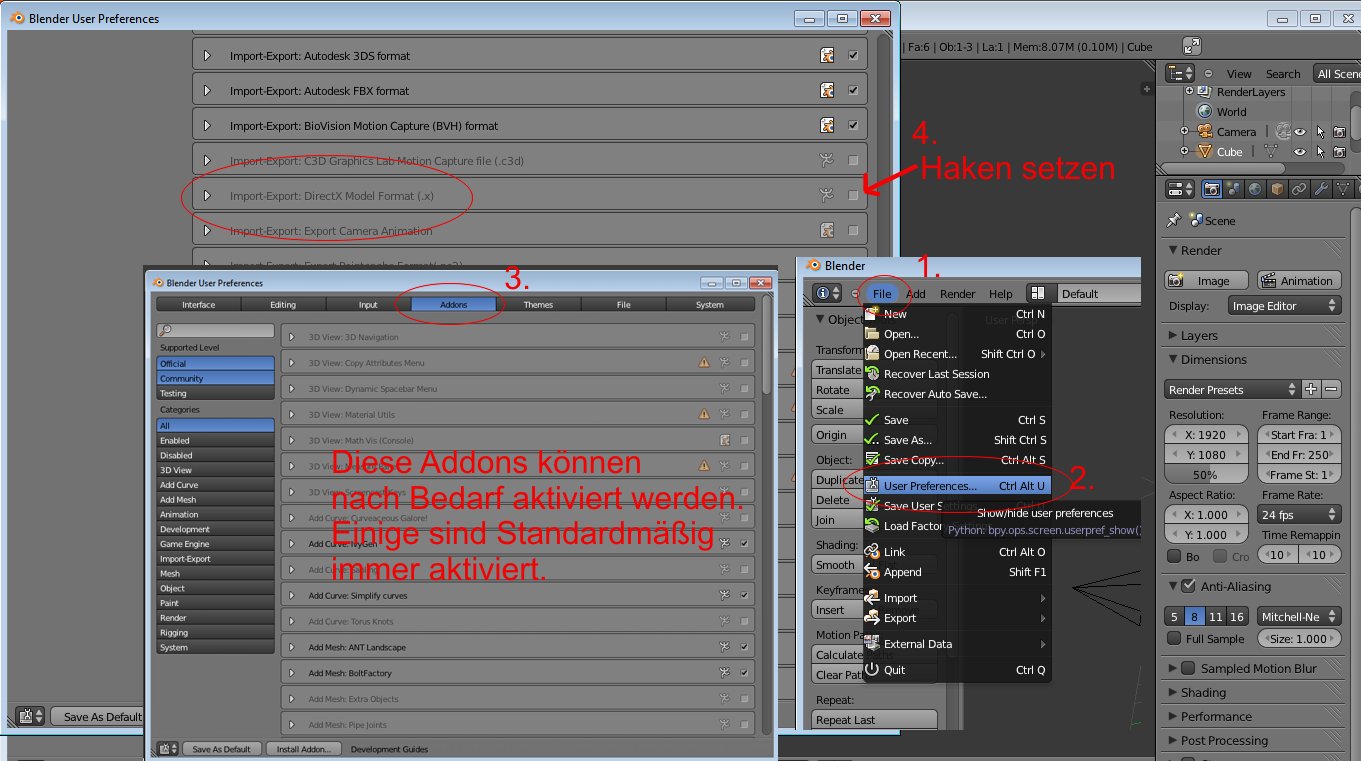Click support icon for Autodesk 3DS format addon
The width and height of the screenshot is (1361, 761).
(x=827, y=56)
